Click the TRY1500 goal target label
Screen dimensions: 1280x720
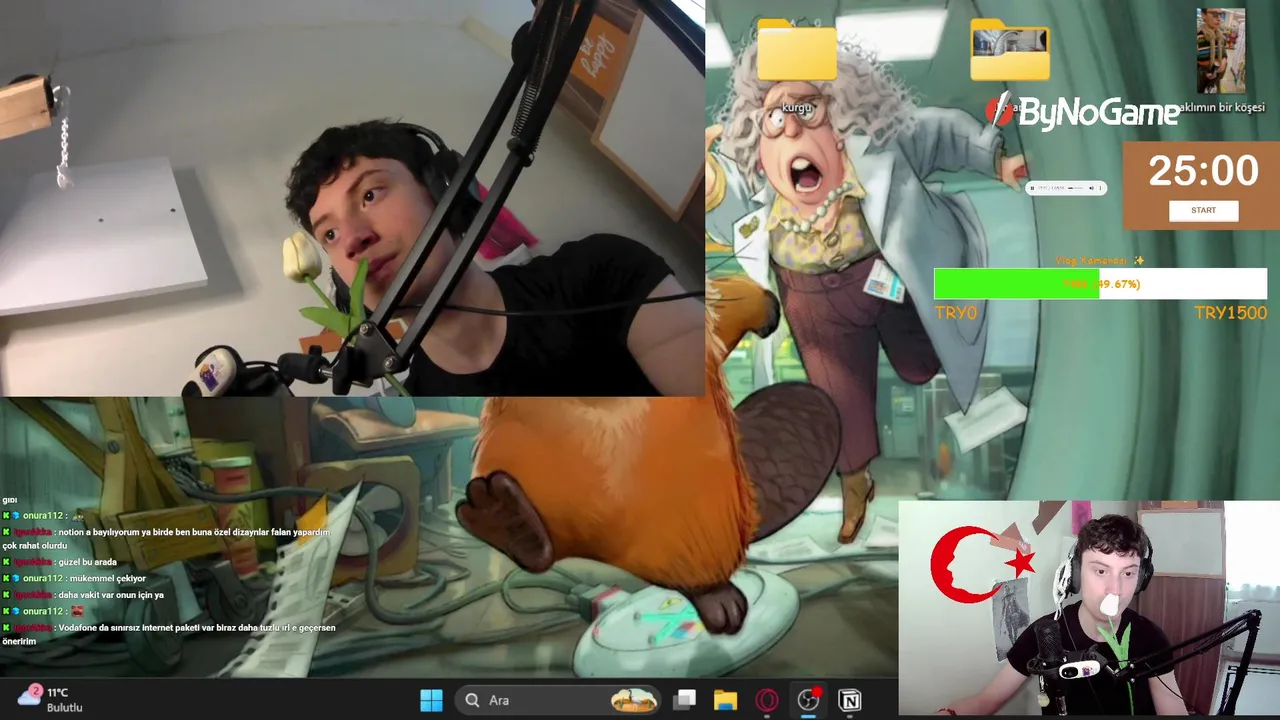(x=1230, y=313)
